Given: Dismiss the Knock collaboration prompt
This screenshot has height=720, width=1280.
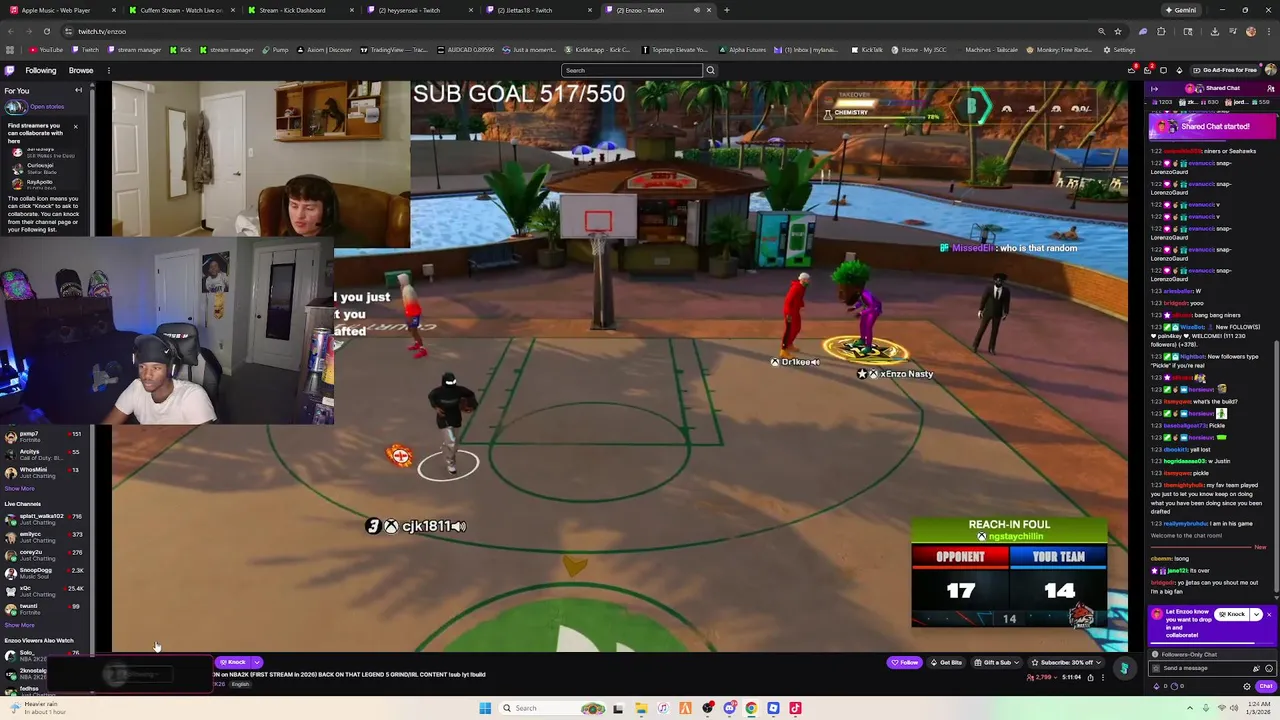Looking at the screenshot, I should coord(1269,614).
